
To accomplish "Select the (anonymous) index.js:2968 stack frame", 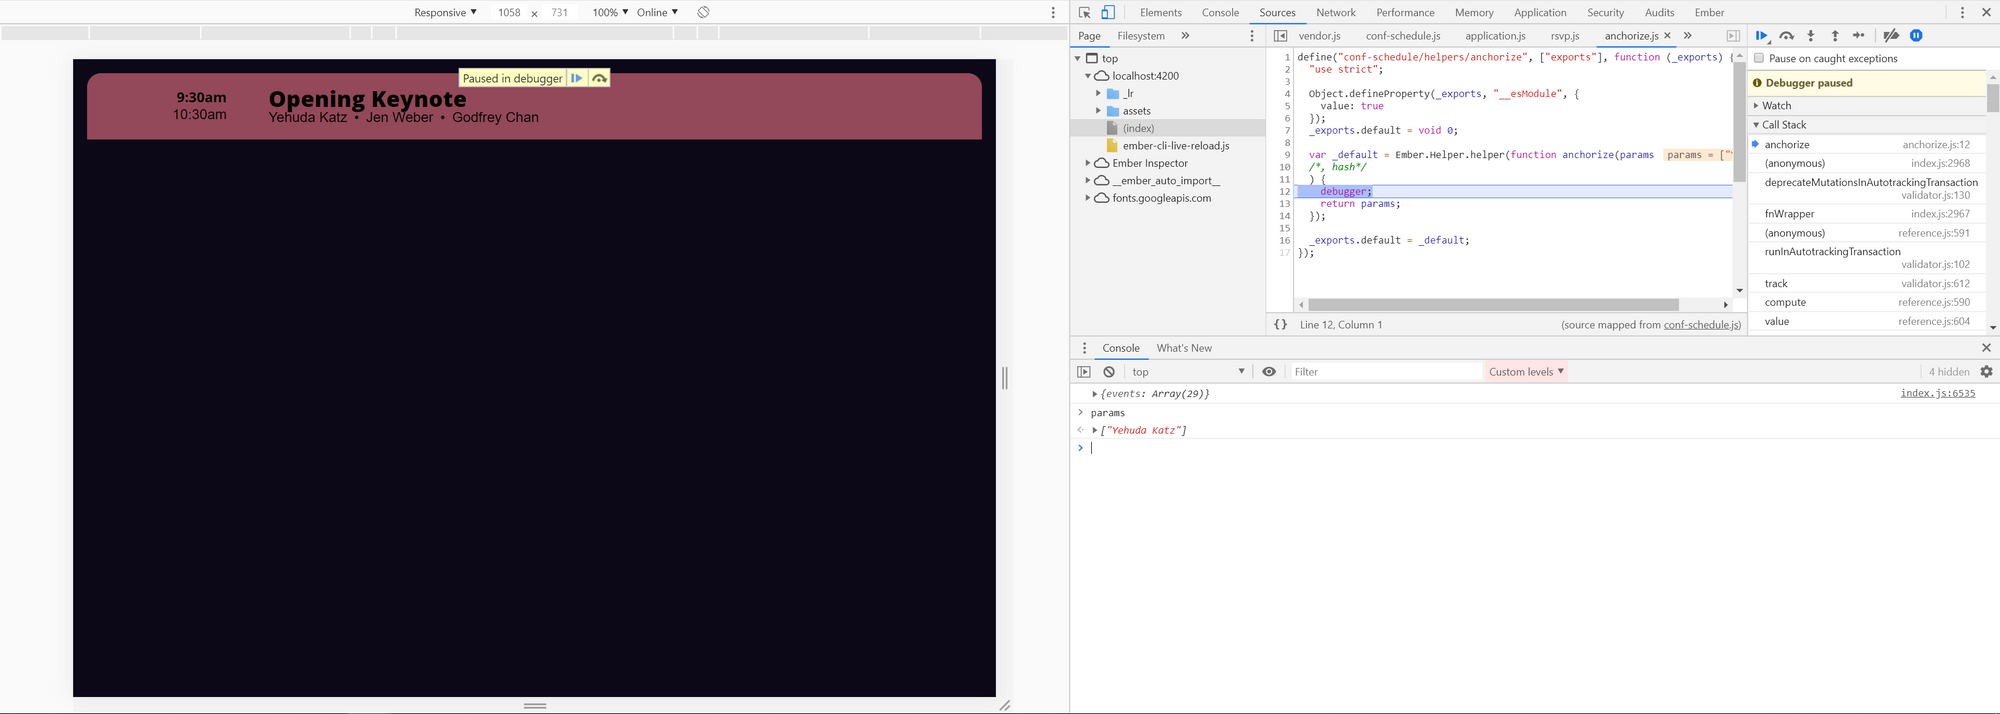I will (1866, 163).
